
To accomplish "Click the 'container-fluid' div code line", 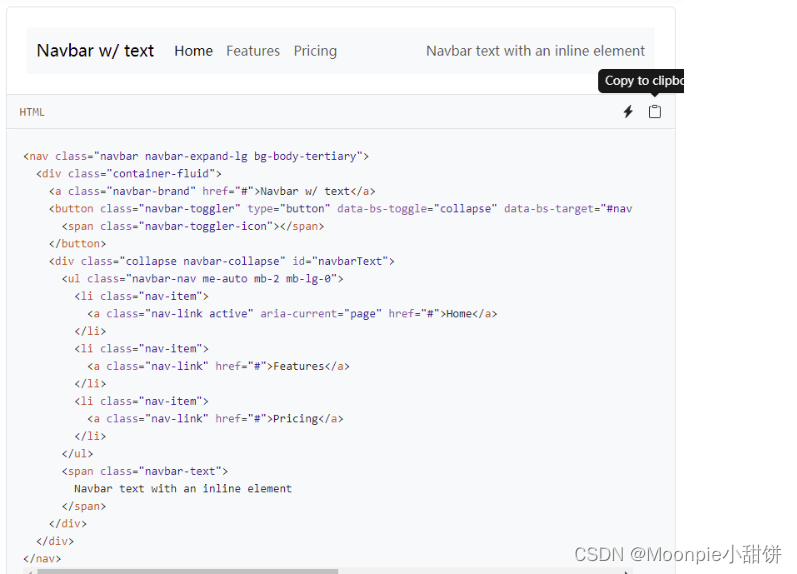I will pyautogui.click(x=129, y=173).
